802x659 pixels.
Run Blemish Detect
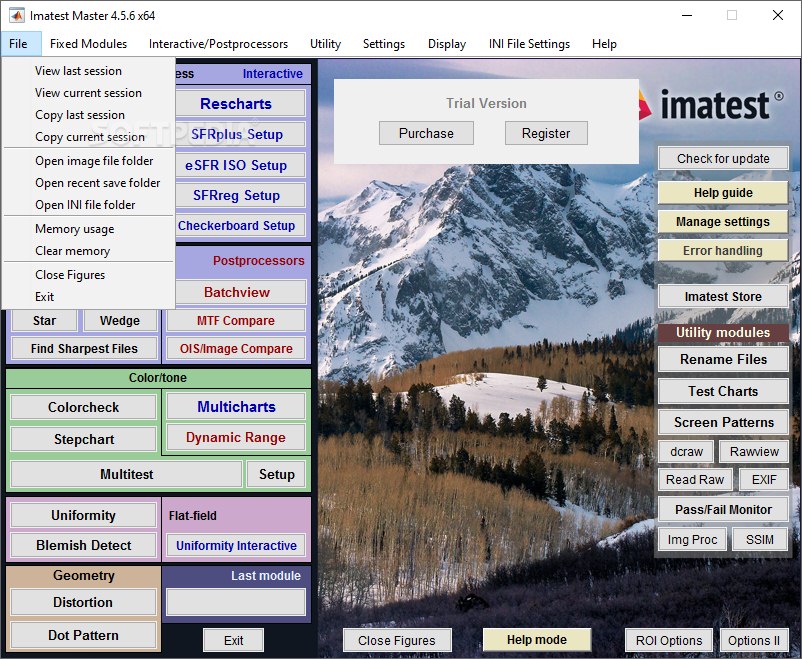point(83,545)
